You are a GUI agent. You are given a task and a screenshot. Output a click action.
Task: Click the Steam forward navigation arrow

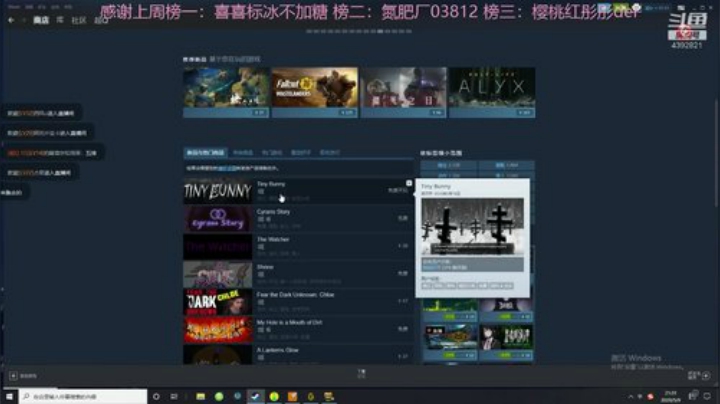pos(23,20)
